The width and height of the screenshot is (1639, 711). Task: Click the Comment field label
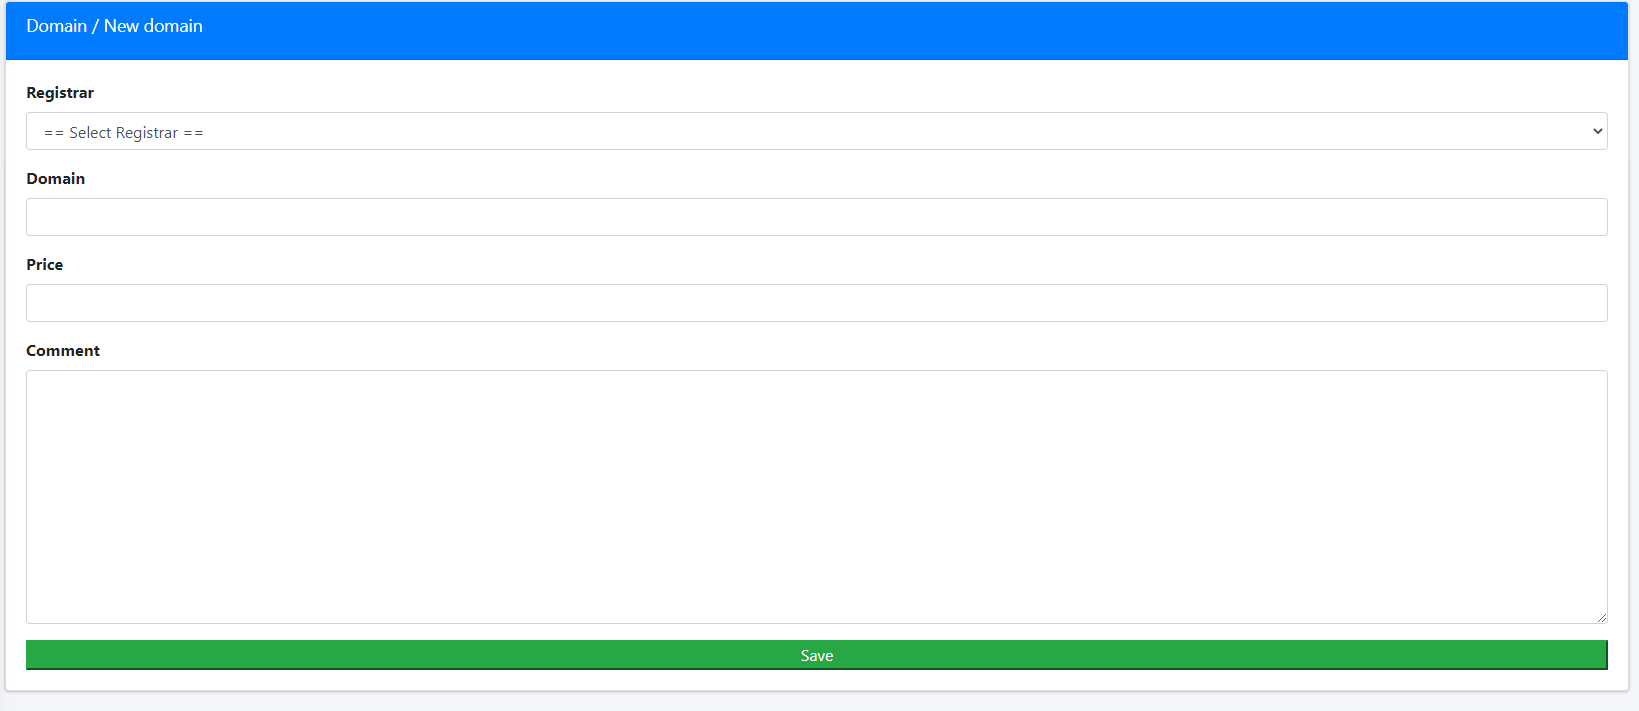[x=63, y=351]
